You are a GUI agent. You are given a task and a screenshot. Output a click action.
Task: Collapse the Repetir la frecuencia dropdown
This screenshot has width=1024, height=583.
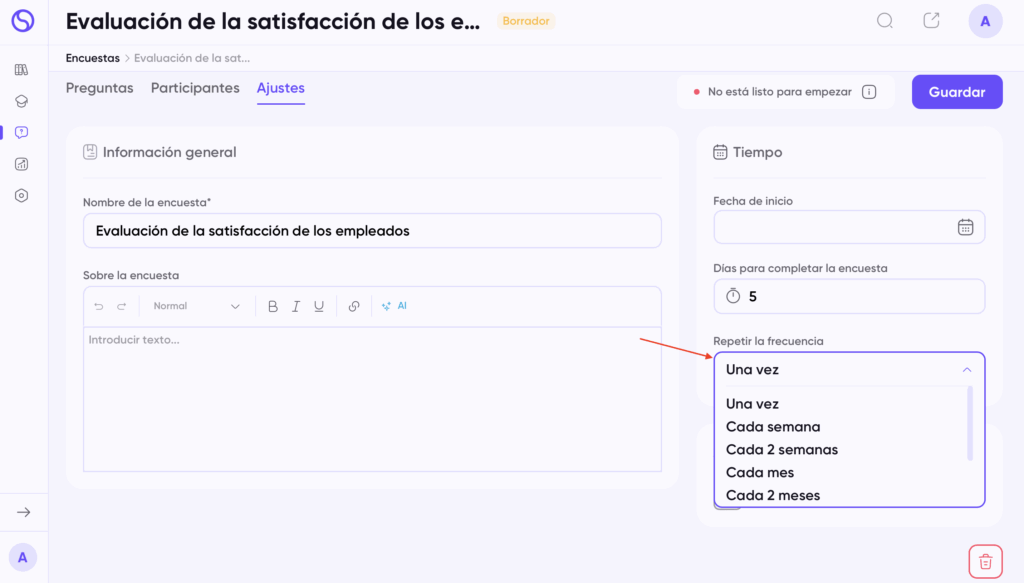[966, 370]
